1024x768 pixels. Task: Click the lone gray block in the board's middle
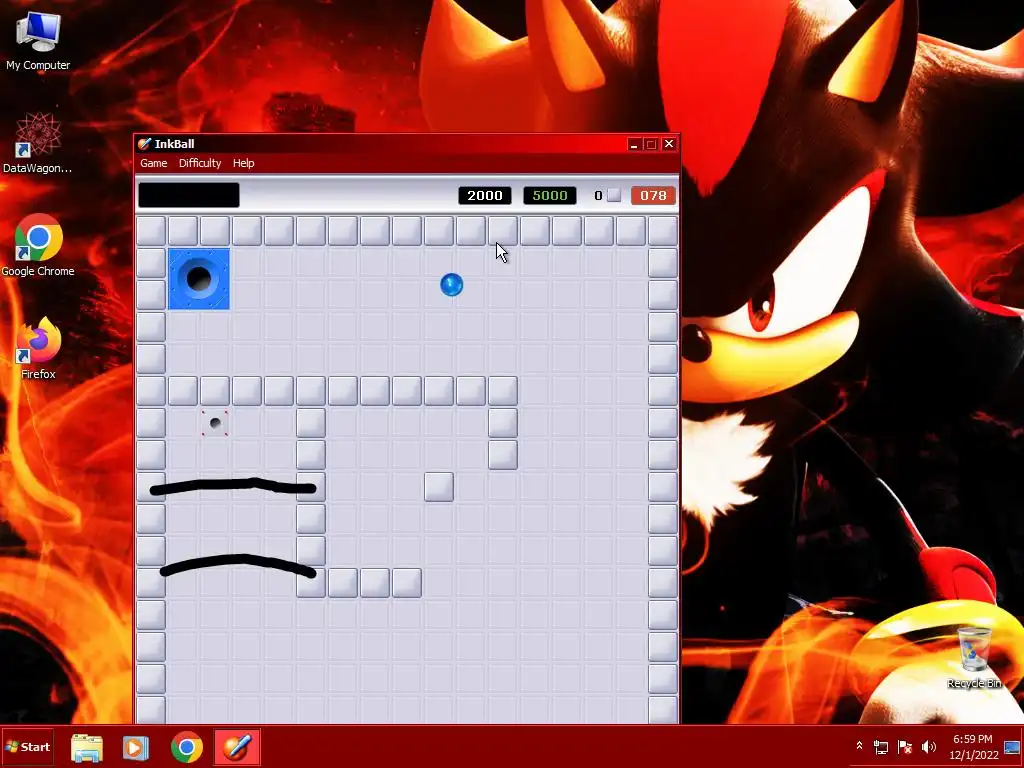tap(439, 487)
